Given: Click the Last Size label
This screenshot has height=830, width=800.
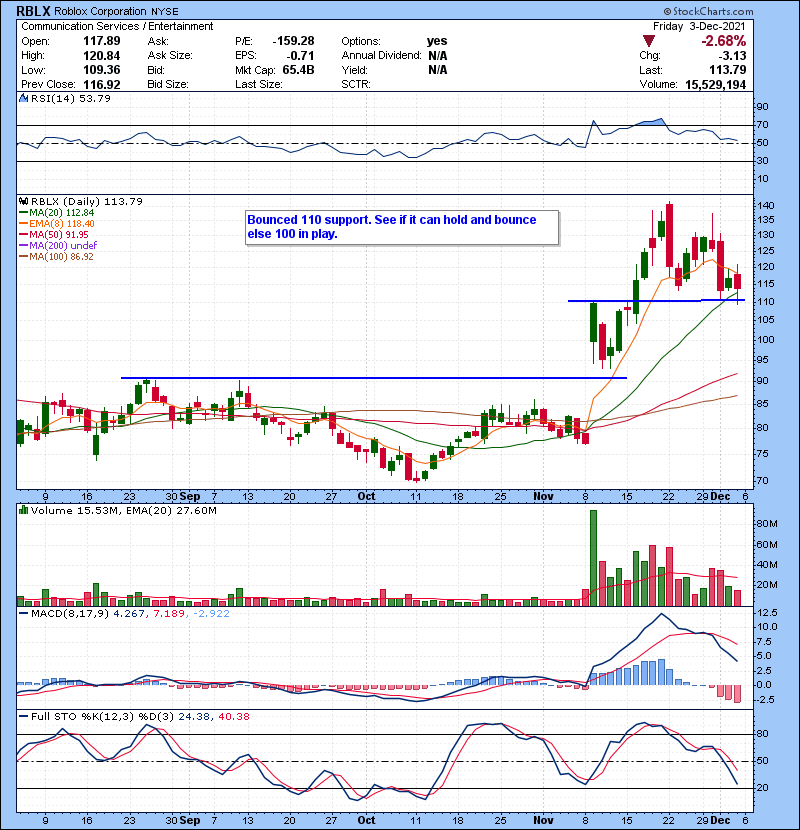Looking at the screenshot, I should coord(259,84).
